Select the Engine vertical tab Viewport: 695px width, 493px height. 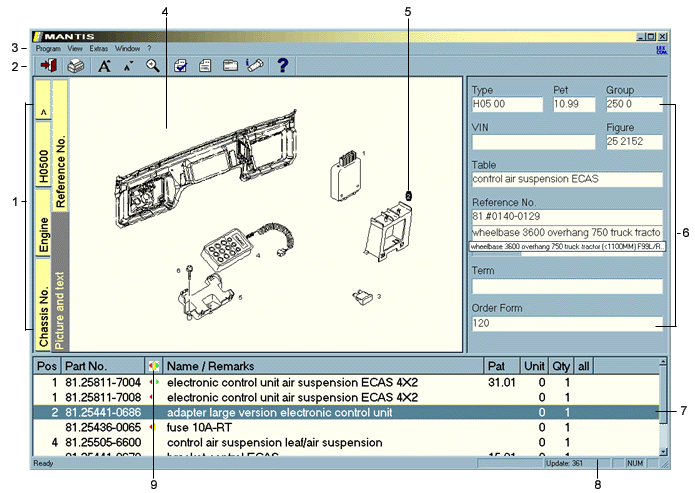pos(43,226)
